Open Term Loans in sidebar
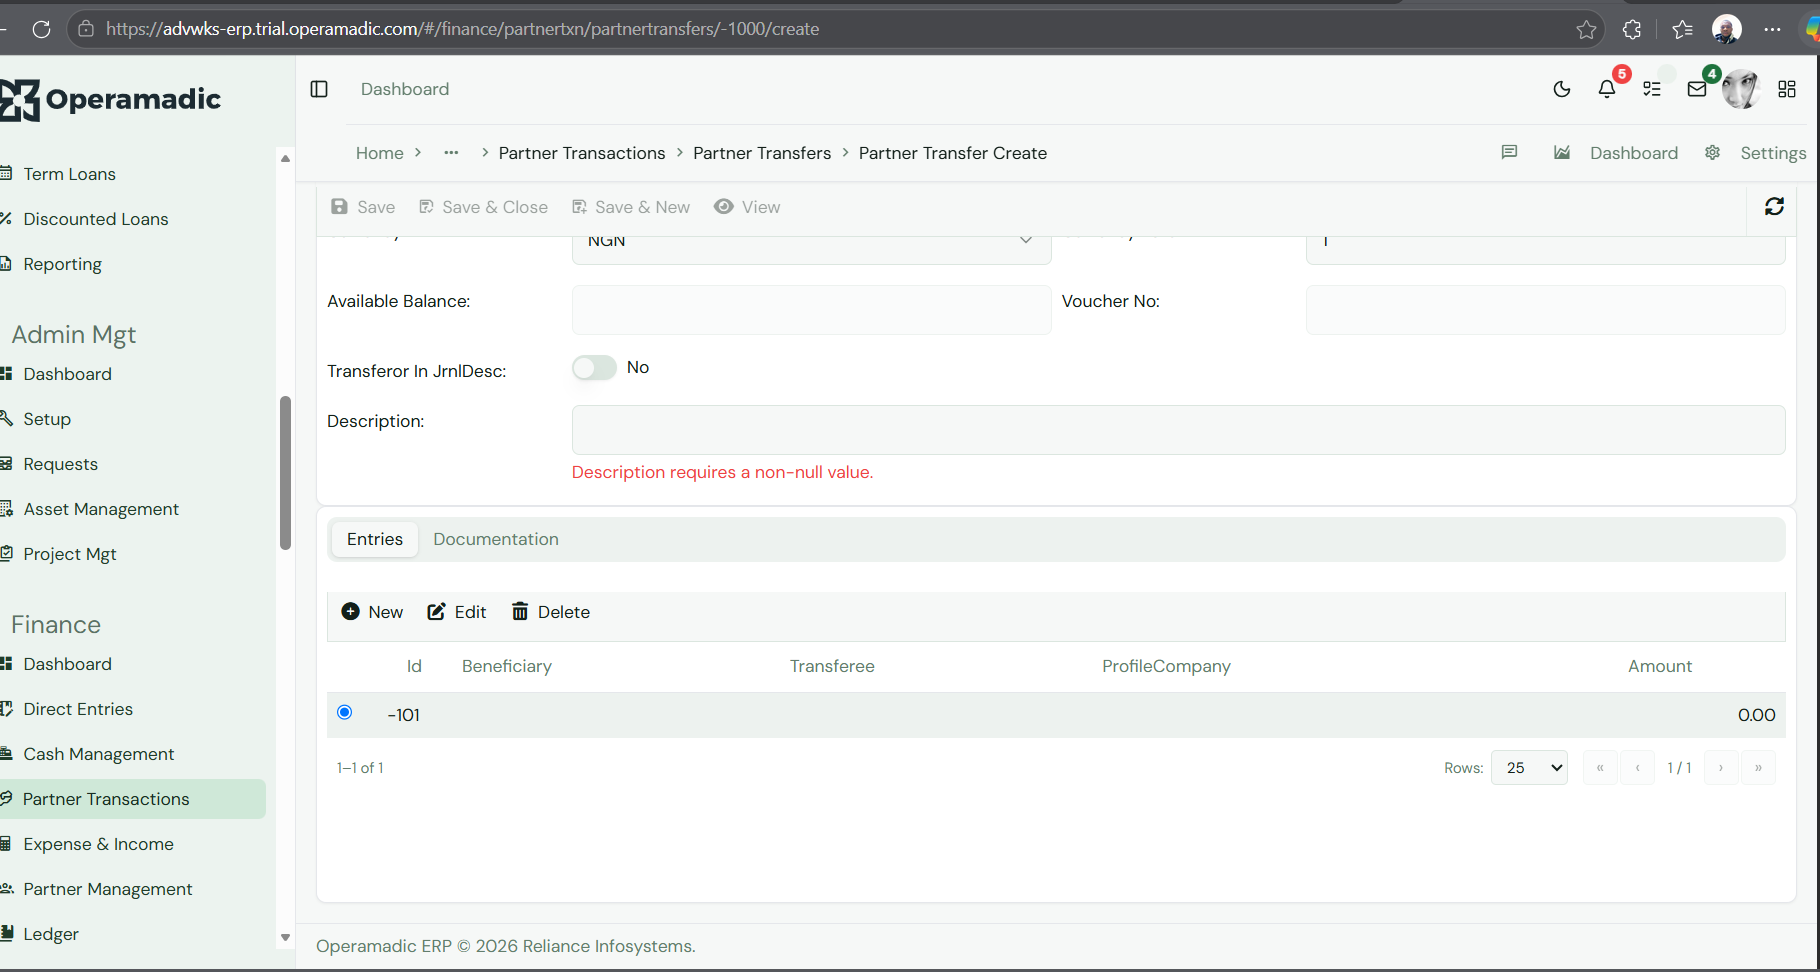This screenshot has height=972, width=1820. pyautogui.click(x=70, y=174)
